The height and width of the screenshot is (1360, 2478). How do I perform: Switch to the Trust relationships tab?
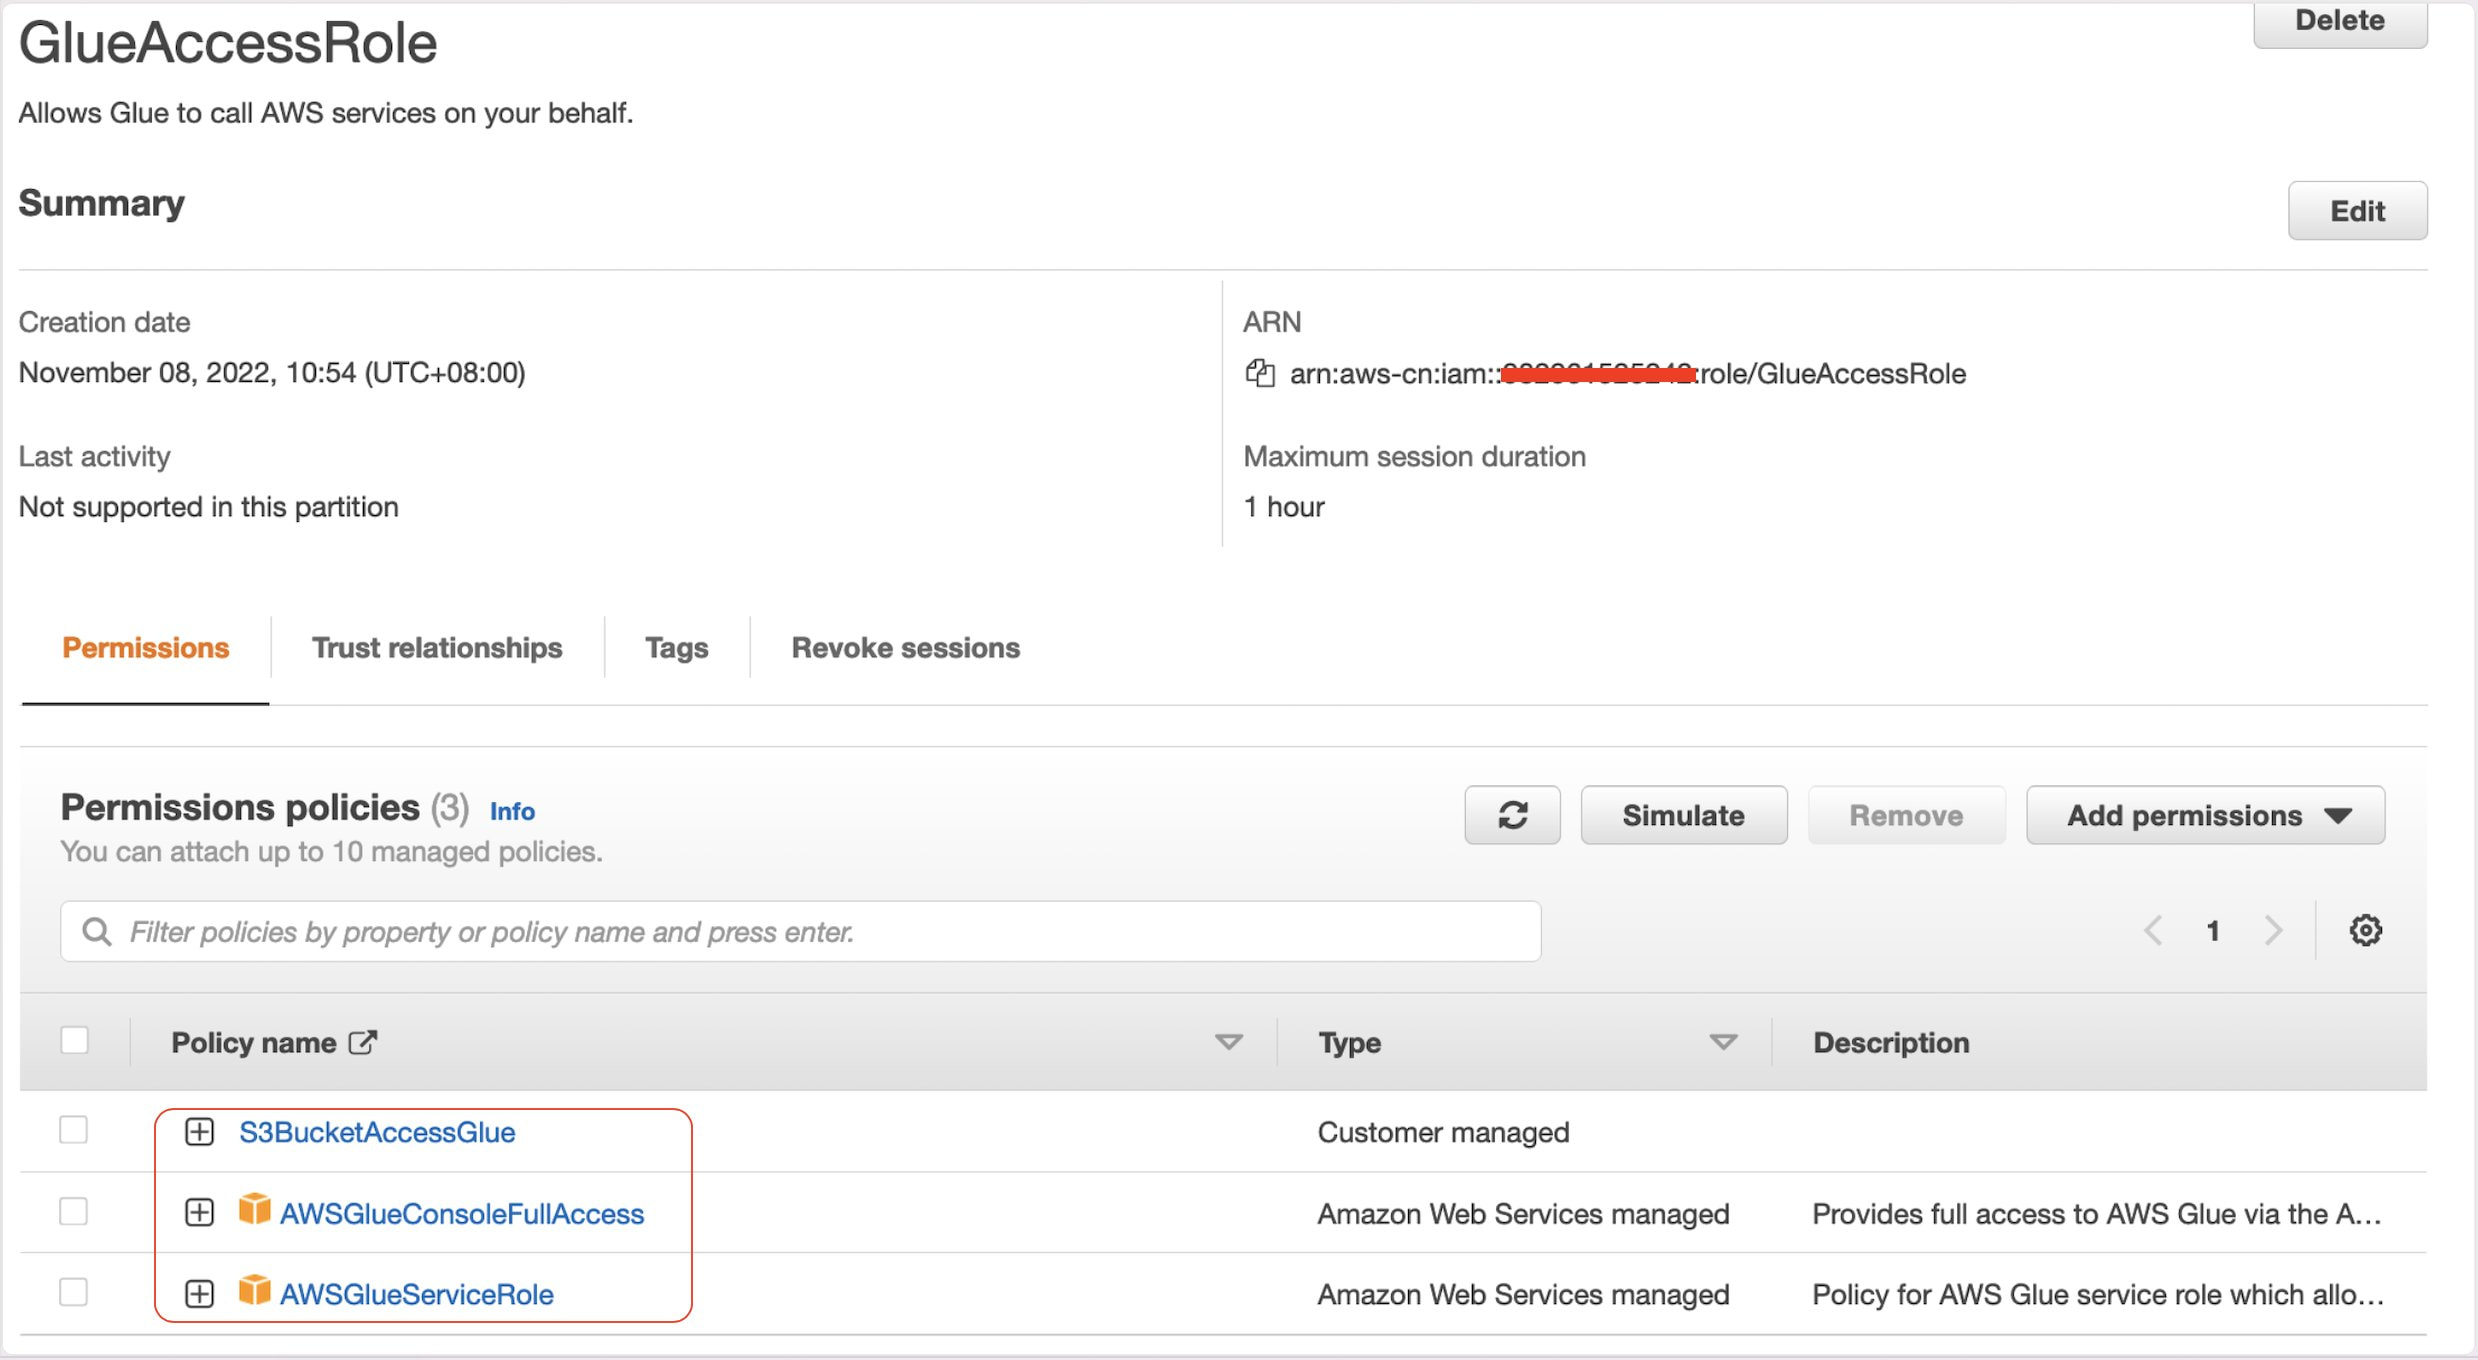pyautogui.click(x=437, y=648)
